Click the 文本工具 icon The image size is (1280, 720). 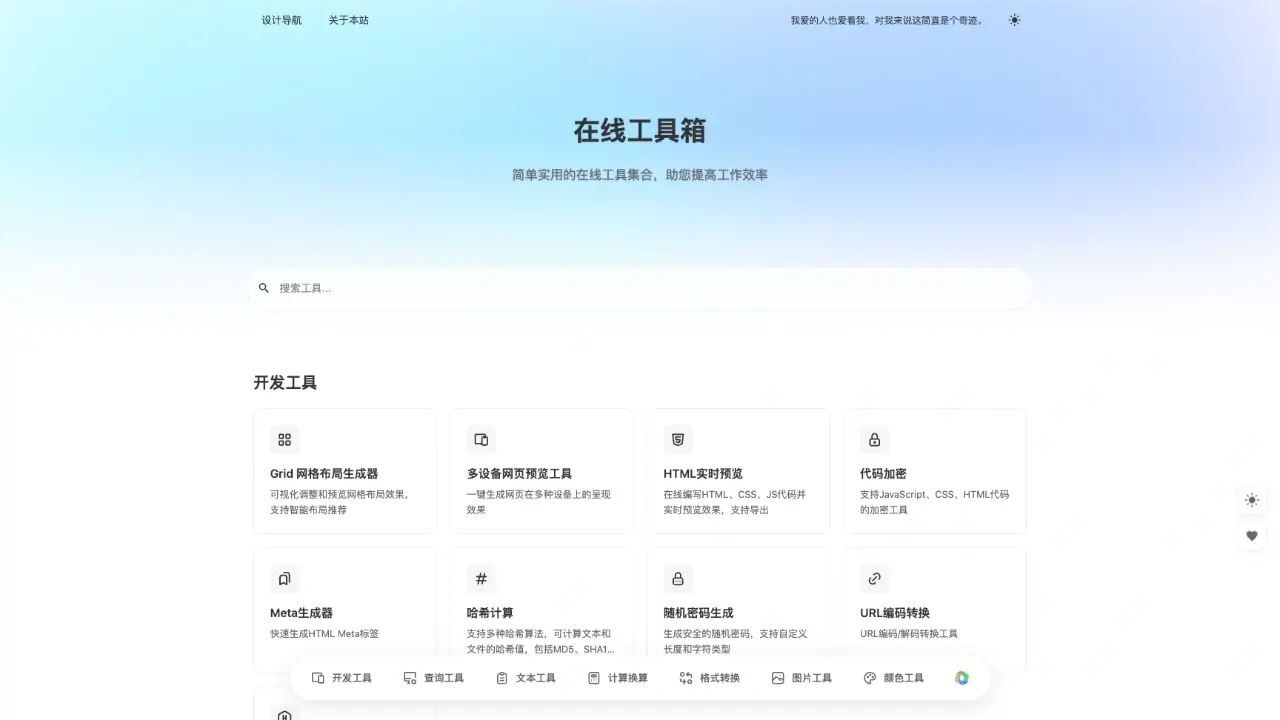pos(501,677)
